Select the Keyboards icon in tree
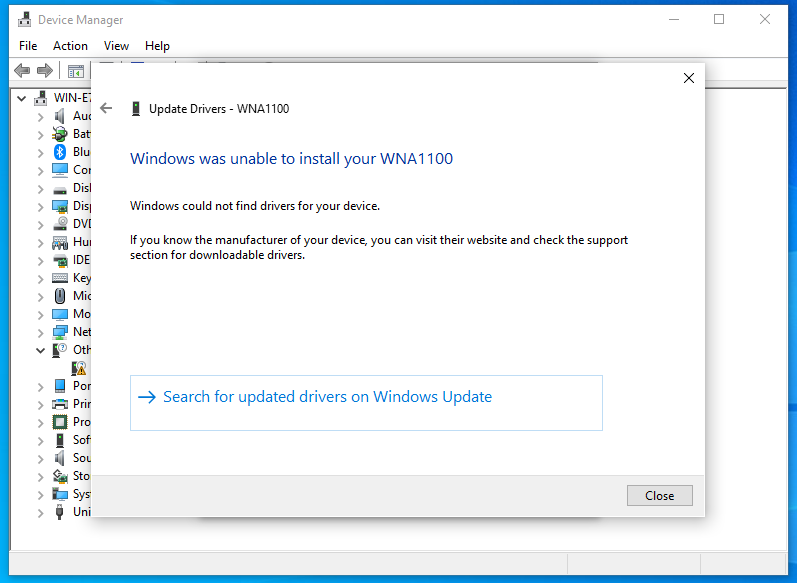The image size is (797, 583). 60,278
